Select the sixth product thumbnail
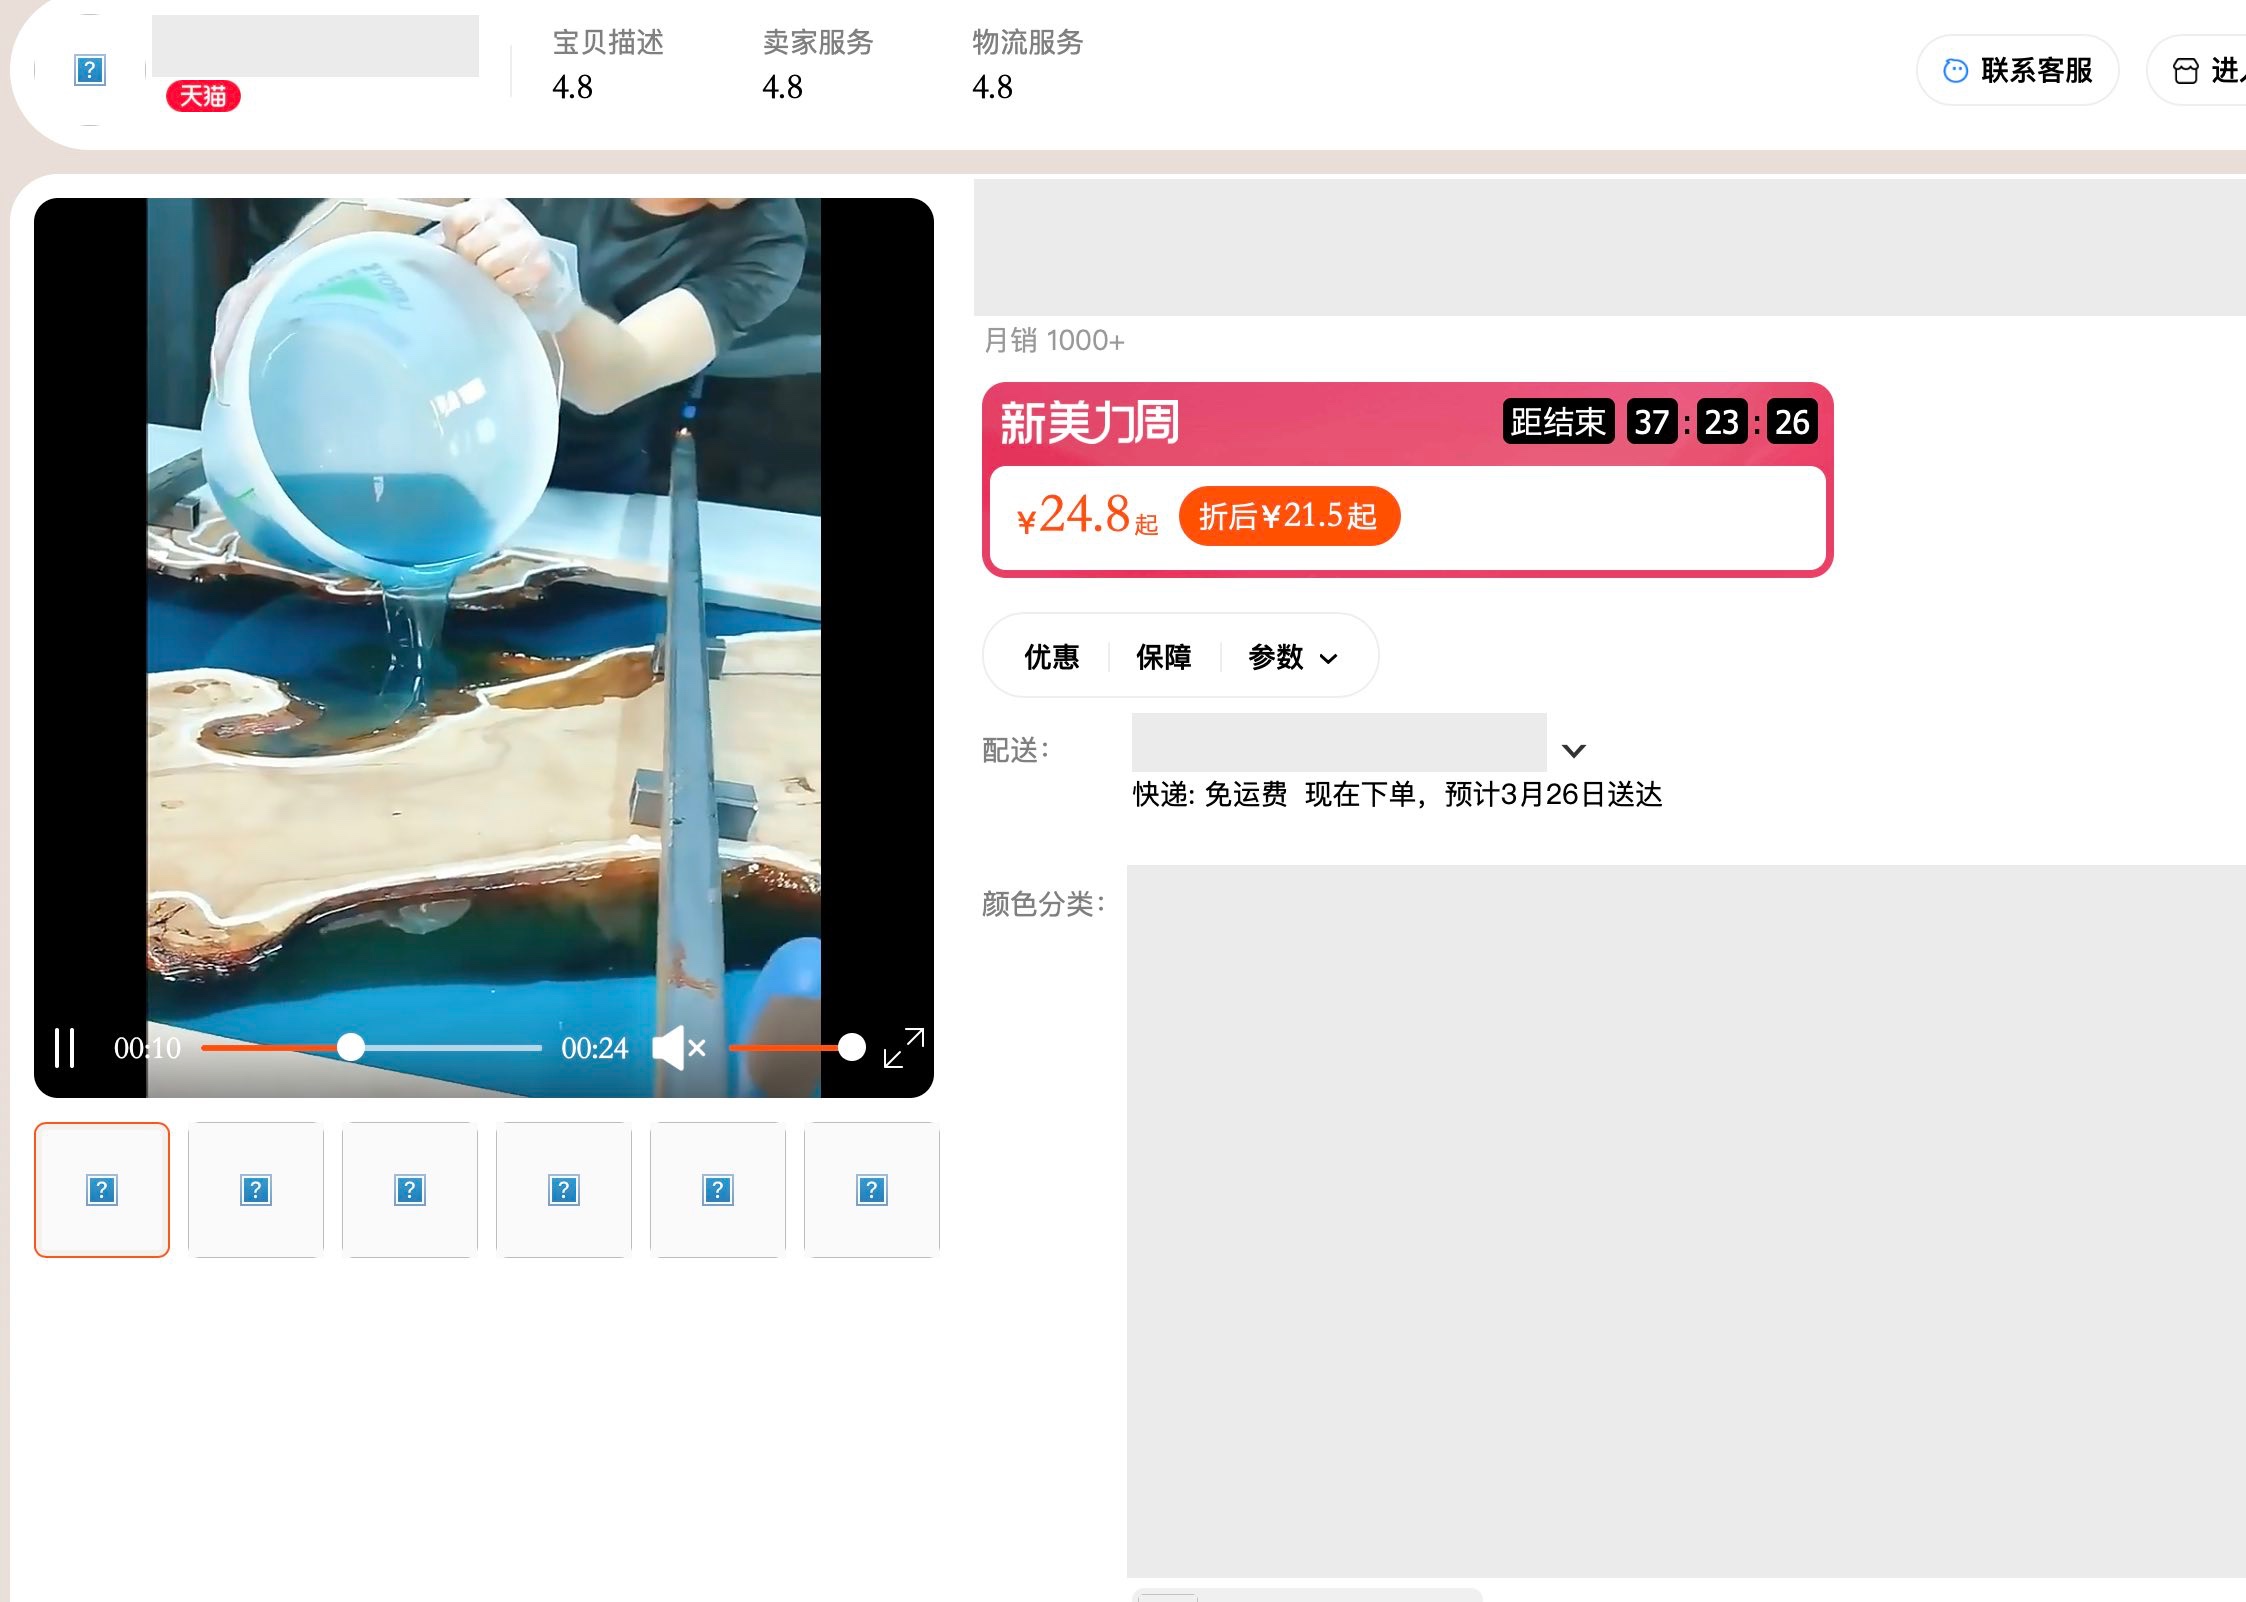This screenshot has height=1602, width=2246. point(872,1190)
